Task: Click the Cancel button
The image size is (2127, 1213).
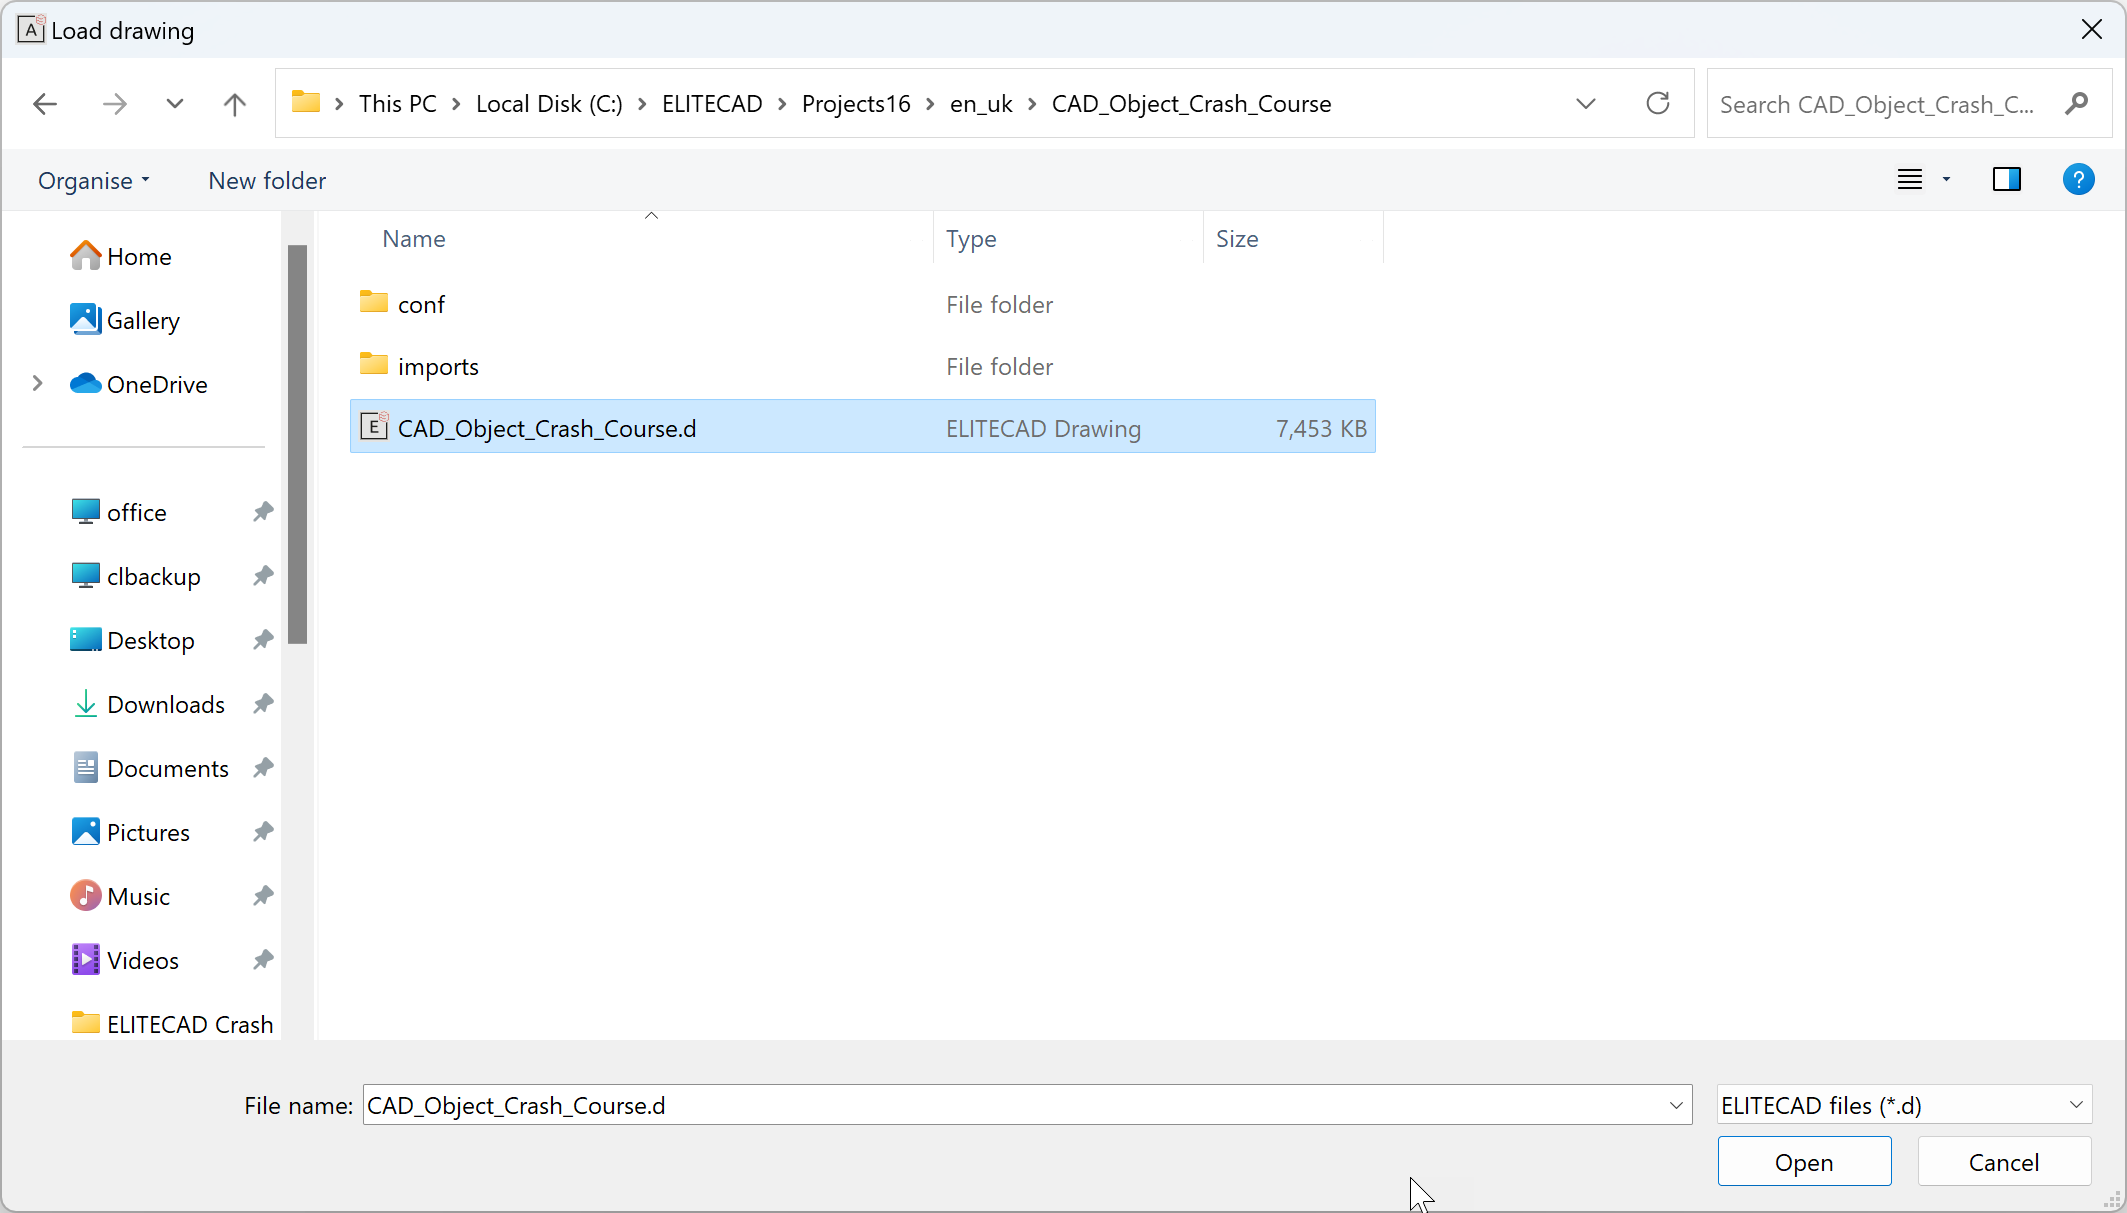Action: click(2004, 1162)
